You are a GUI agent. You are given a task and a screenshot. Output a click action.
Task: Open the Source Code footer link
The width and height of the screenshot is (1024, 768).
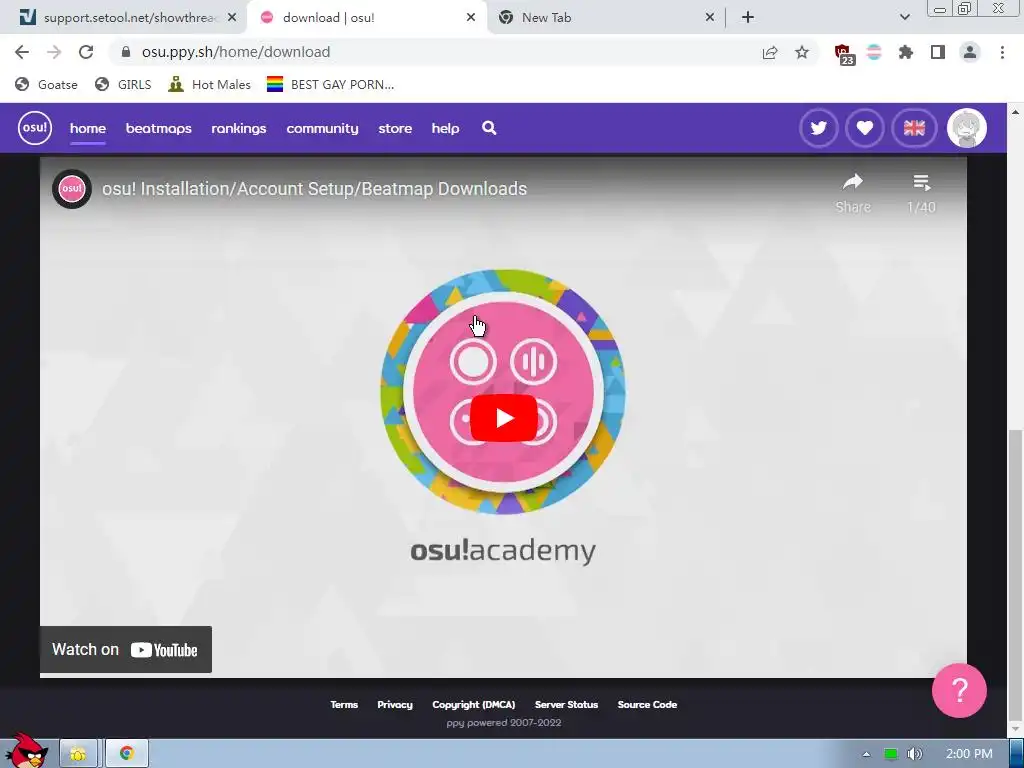coord(647,705)
